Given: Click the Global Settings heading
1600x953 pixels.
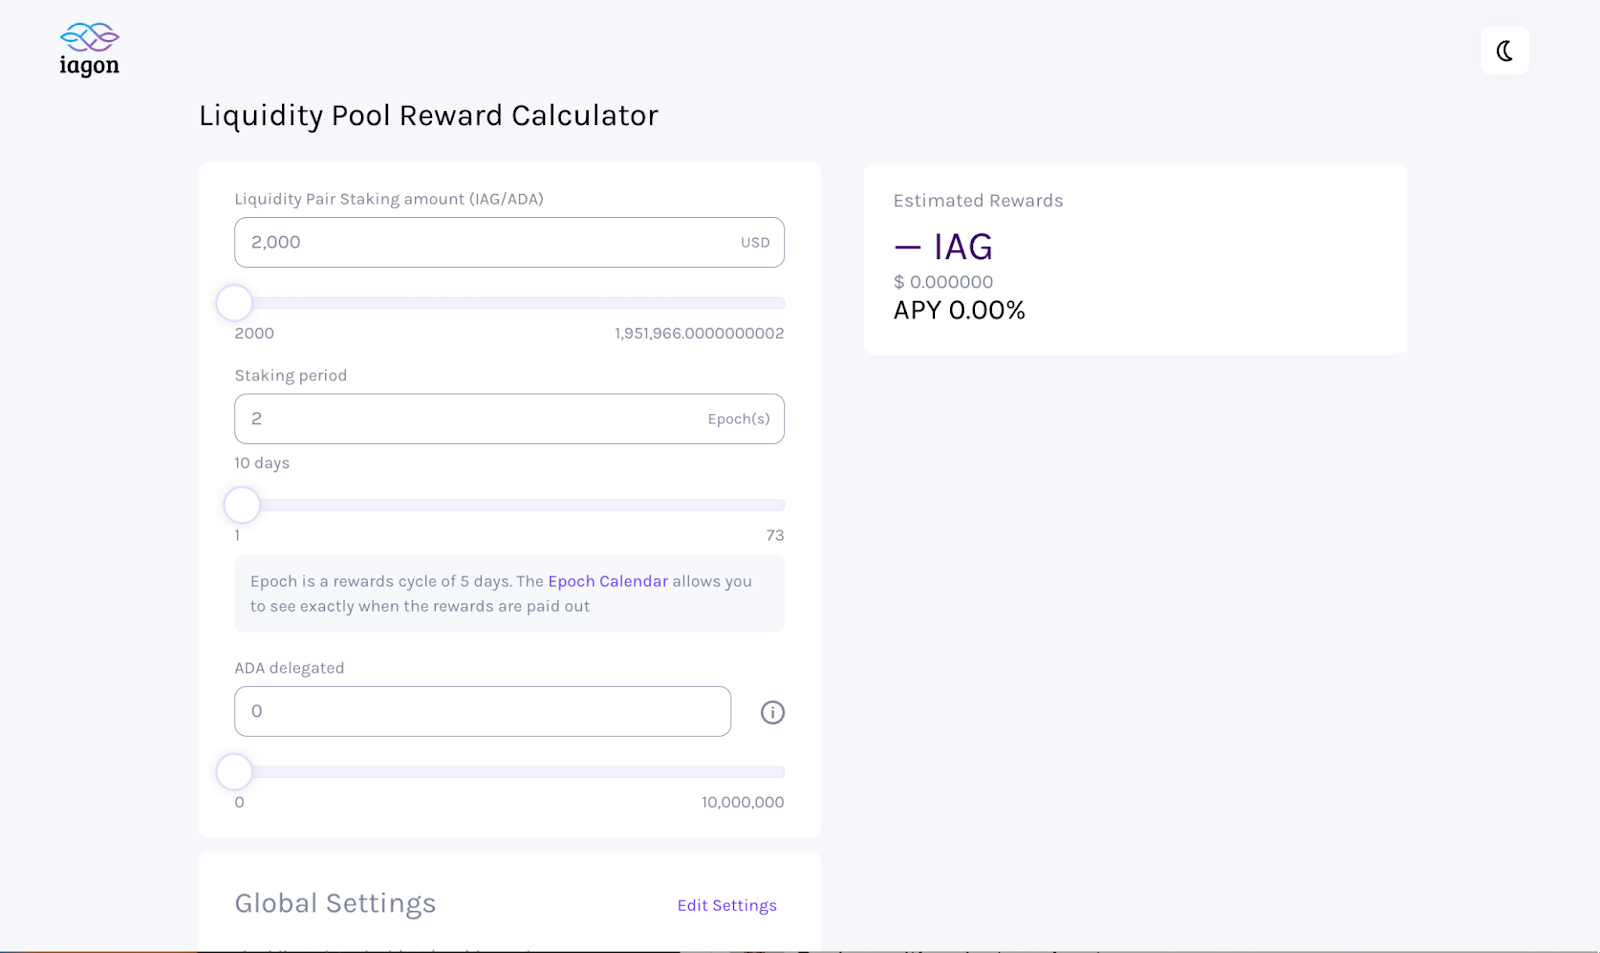Looking at the screenshot, I should (335, 904).
